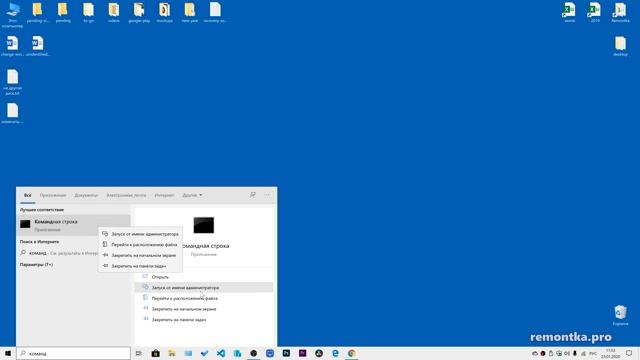Select the "2019" Excel file on desktop
Viewport: 640px width, 360px height.
[x=595, y=12]
